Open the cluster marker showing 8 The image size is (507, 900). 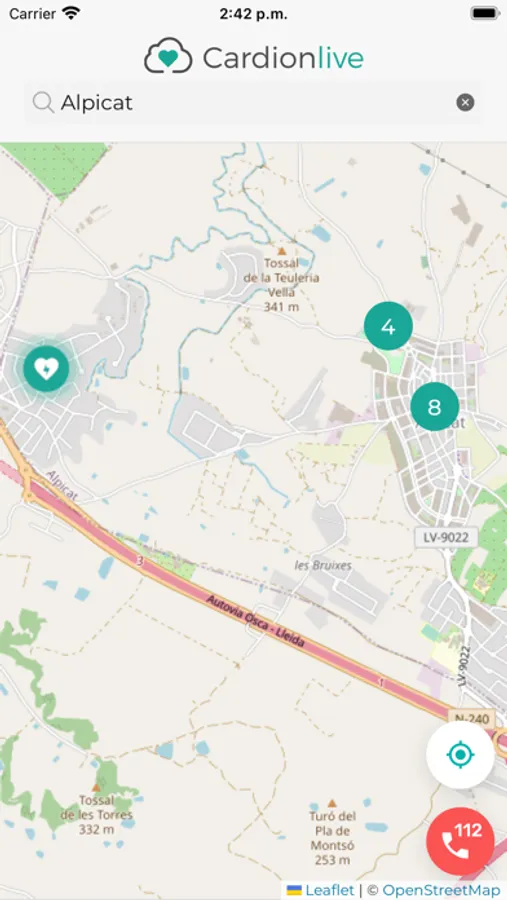pos(435,406)
